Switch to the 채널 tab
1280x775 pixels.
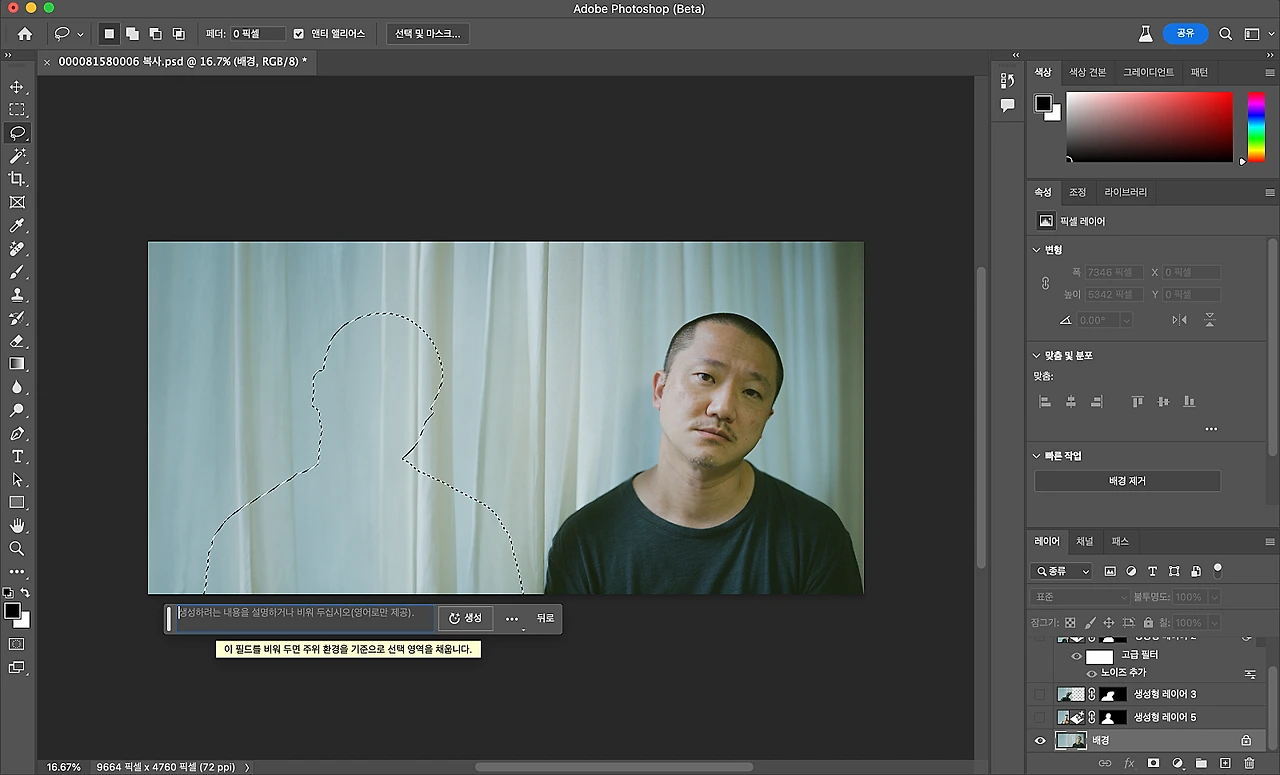[x=1084, y=541]
